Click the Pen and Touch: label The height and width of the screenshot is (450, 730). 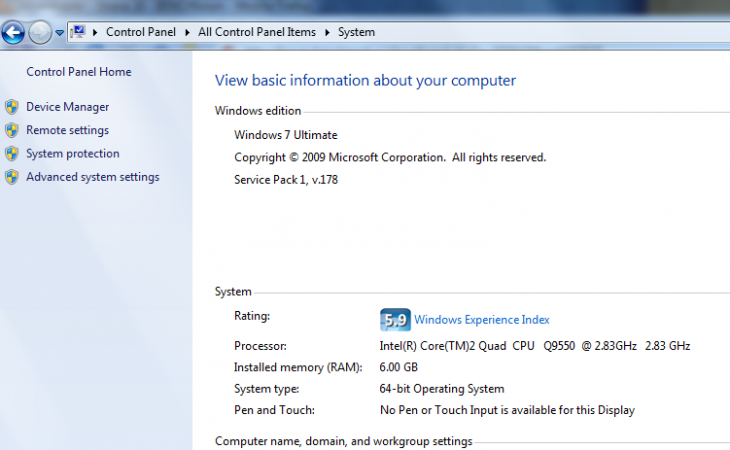(x=274, y=410)
